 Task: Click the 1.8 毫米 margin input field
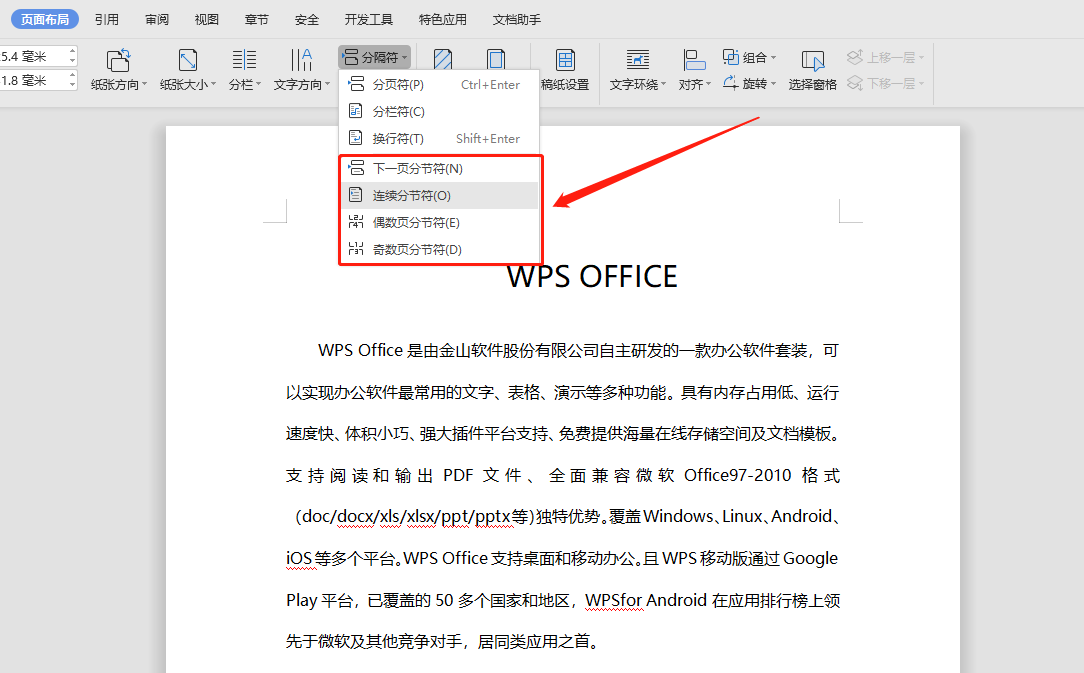(x=33, y=80)
